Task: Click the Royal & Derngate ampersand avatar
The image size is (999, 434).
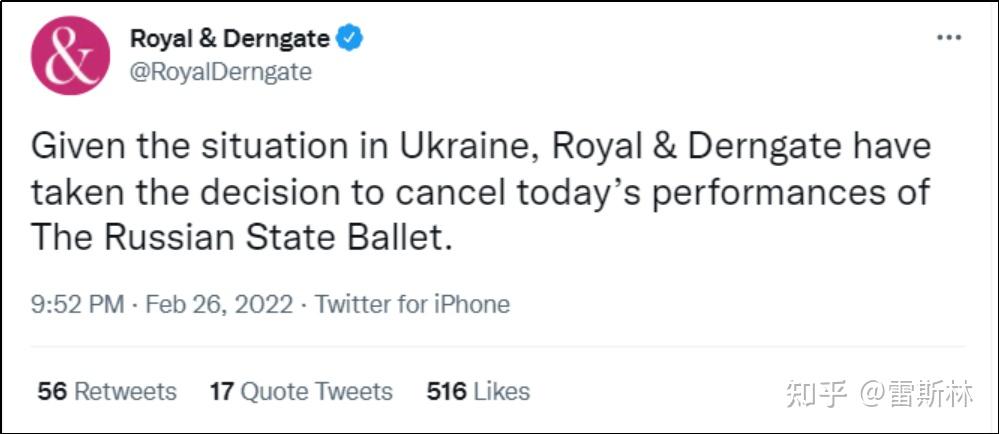Action: pyautogui.click(x=69, y=55)
